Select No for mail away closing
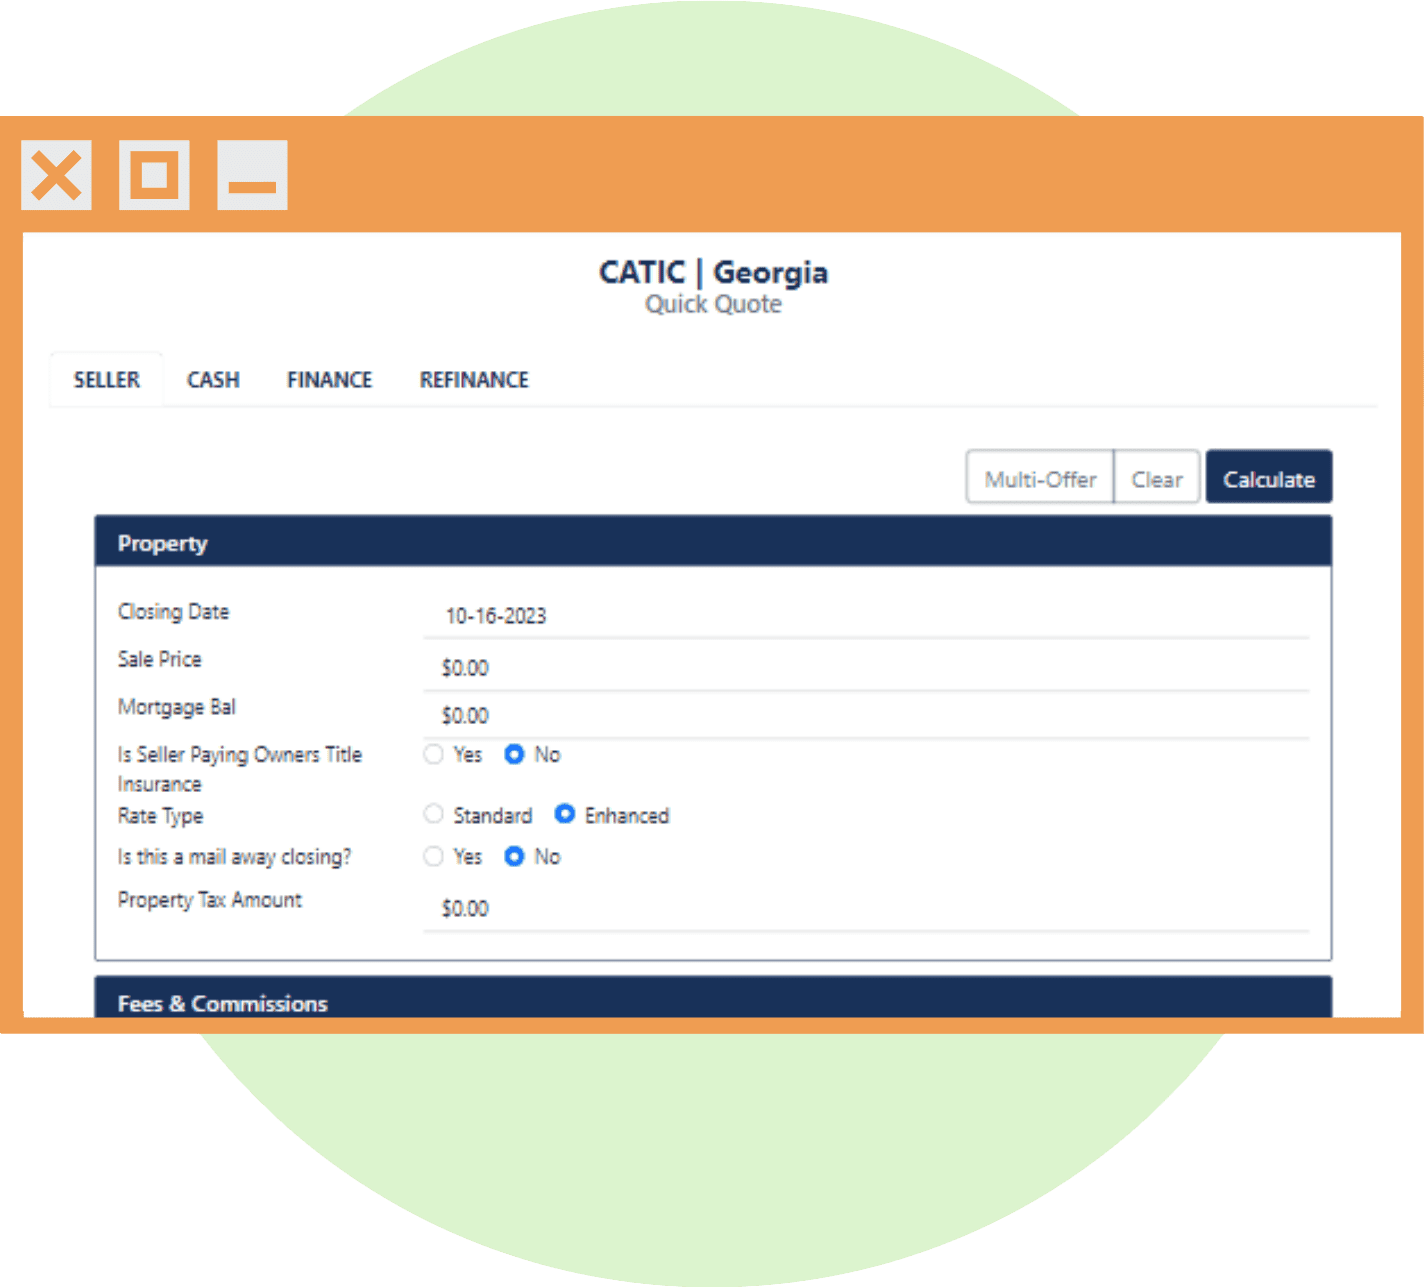The height and width of the screenshot is (1288, 1424). coord(514,856)
